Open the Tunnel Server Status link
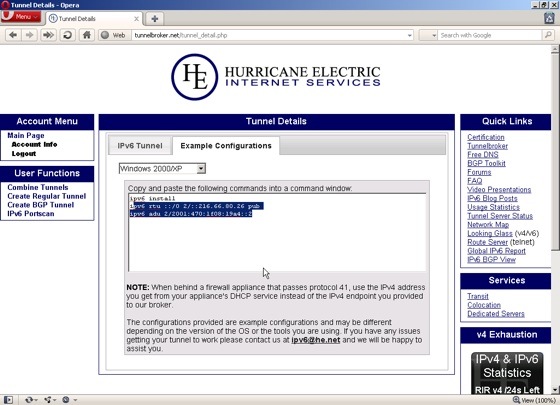 [500, 216]
